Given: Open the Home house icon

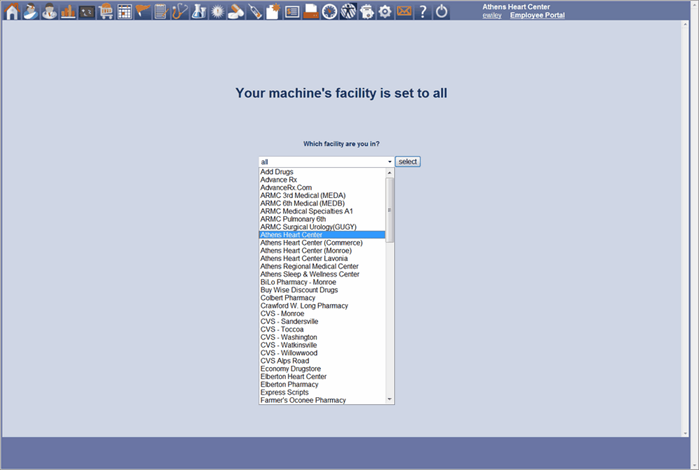Looking at the screenshot, I should 12,11.
